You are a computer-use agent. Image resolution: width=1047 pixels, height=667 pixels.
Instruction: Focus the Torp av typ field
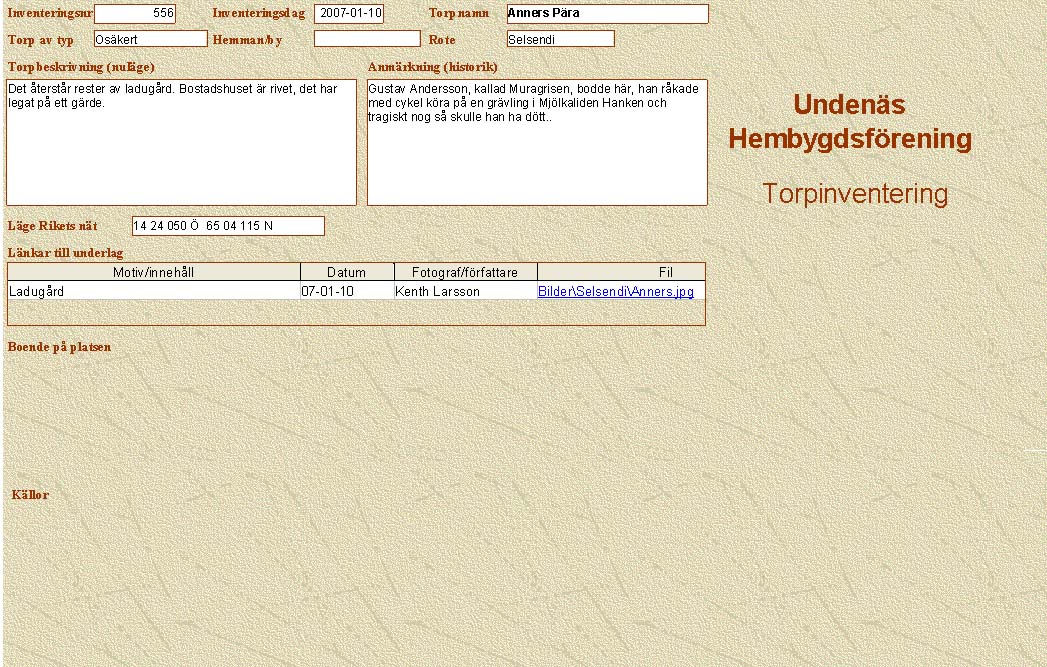(150, 39)
